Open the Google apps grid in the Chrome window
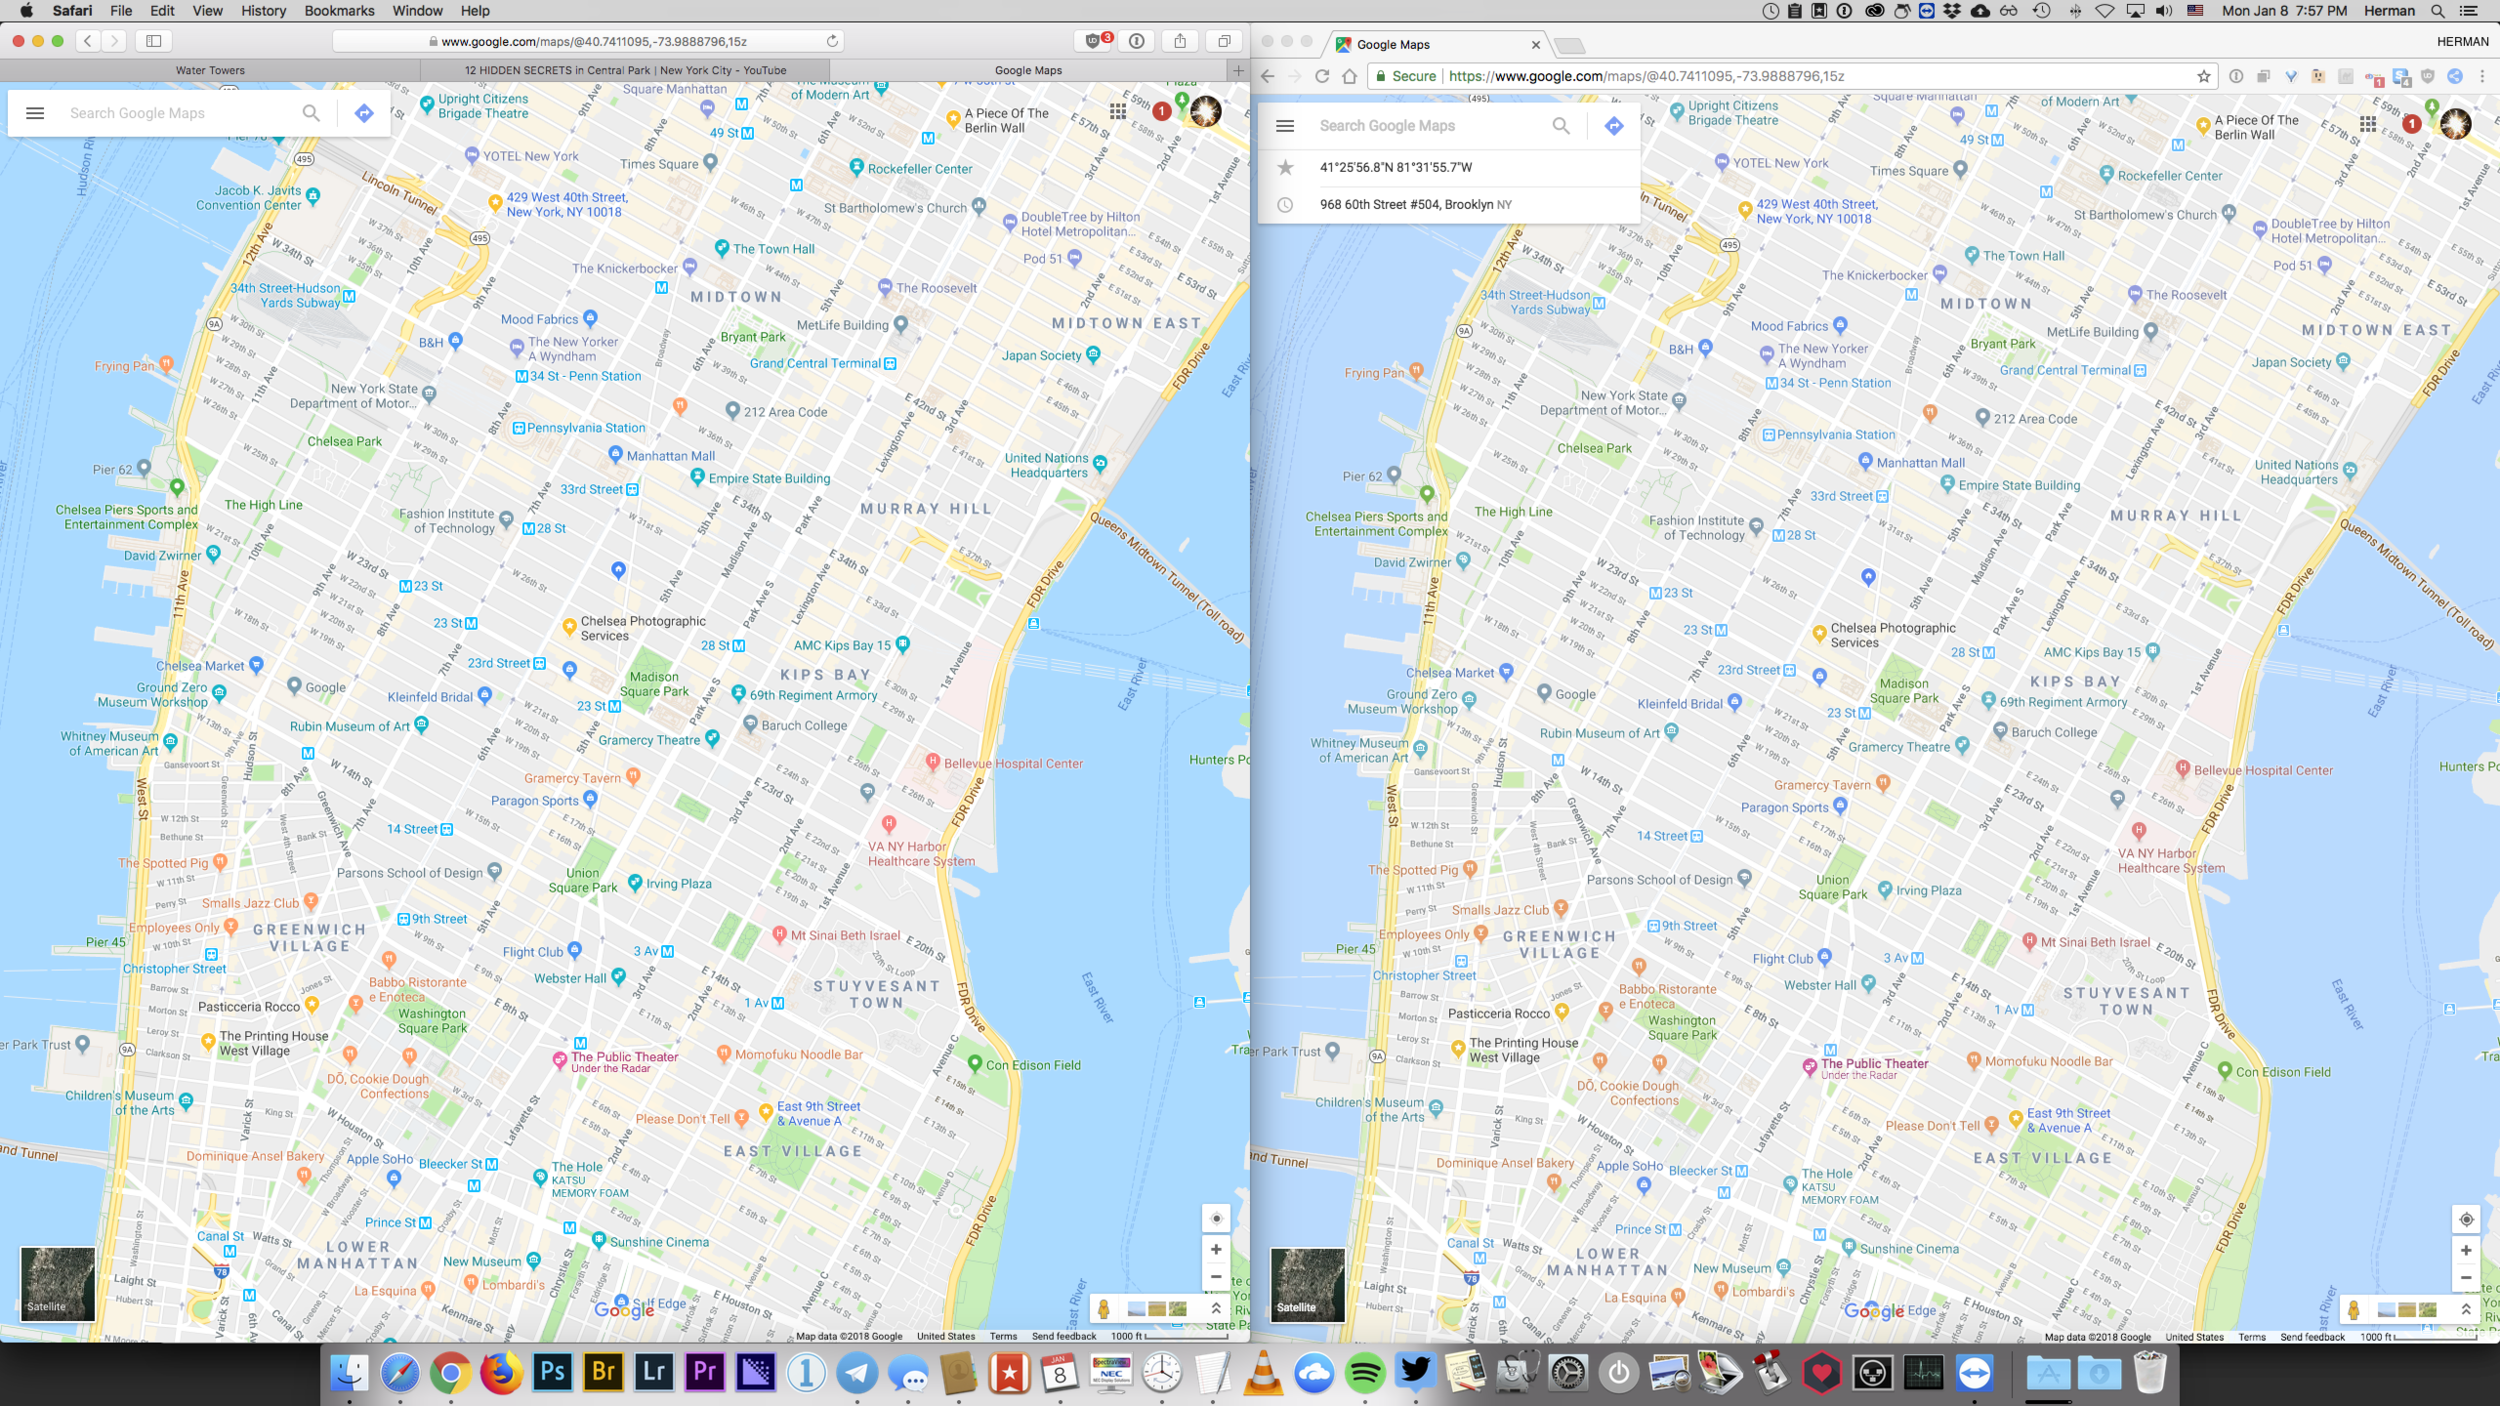This screenshot has width=2500, height=1406. pyautogui.click(x=2368, y=124)
